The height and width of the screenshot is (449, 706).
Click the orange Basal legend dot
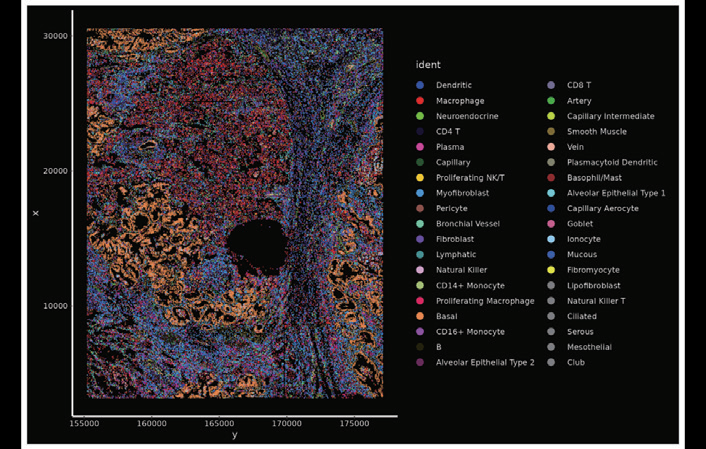coord(421,316)
